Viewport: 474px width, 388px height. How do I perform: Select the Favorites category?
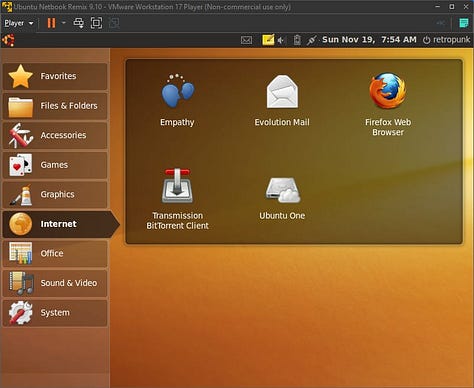click(55, 76)
